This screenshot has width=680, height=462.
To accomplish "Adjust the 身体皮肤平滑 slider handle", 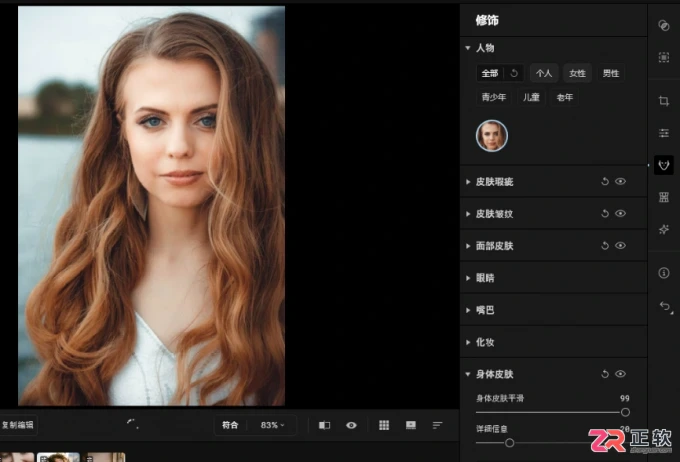I will point(625,412).
